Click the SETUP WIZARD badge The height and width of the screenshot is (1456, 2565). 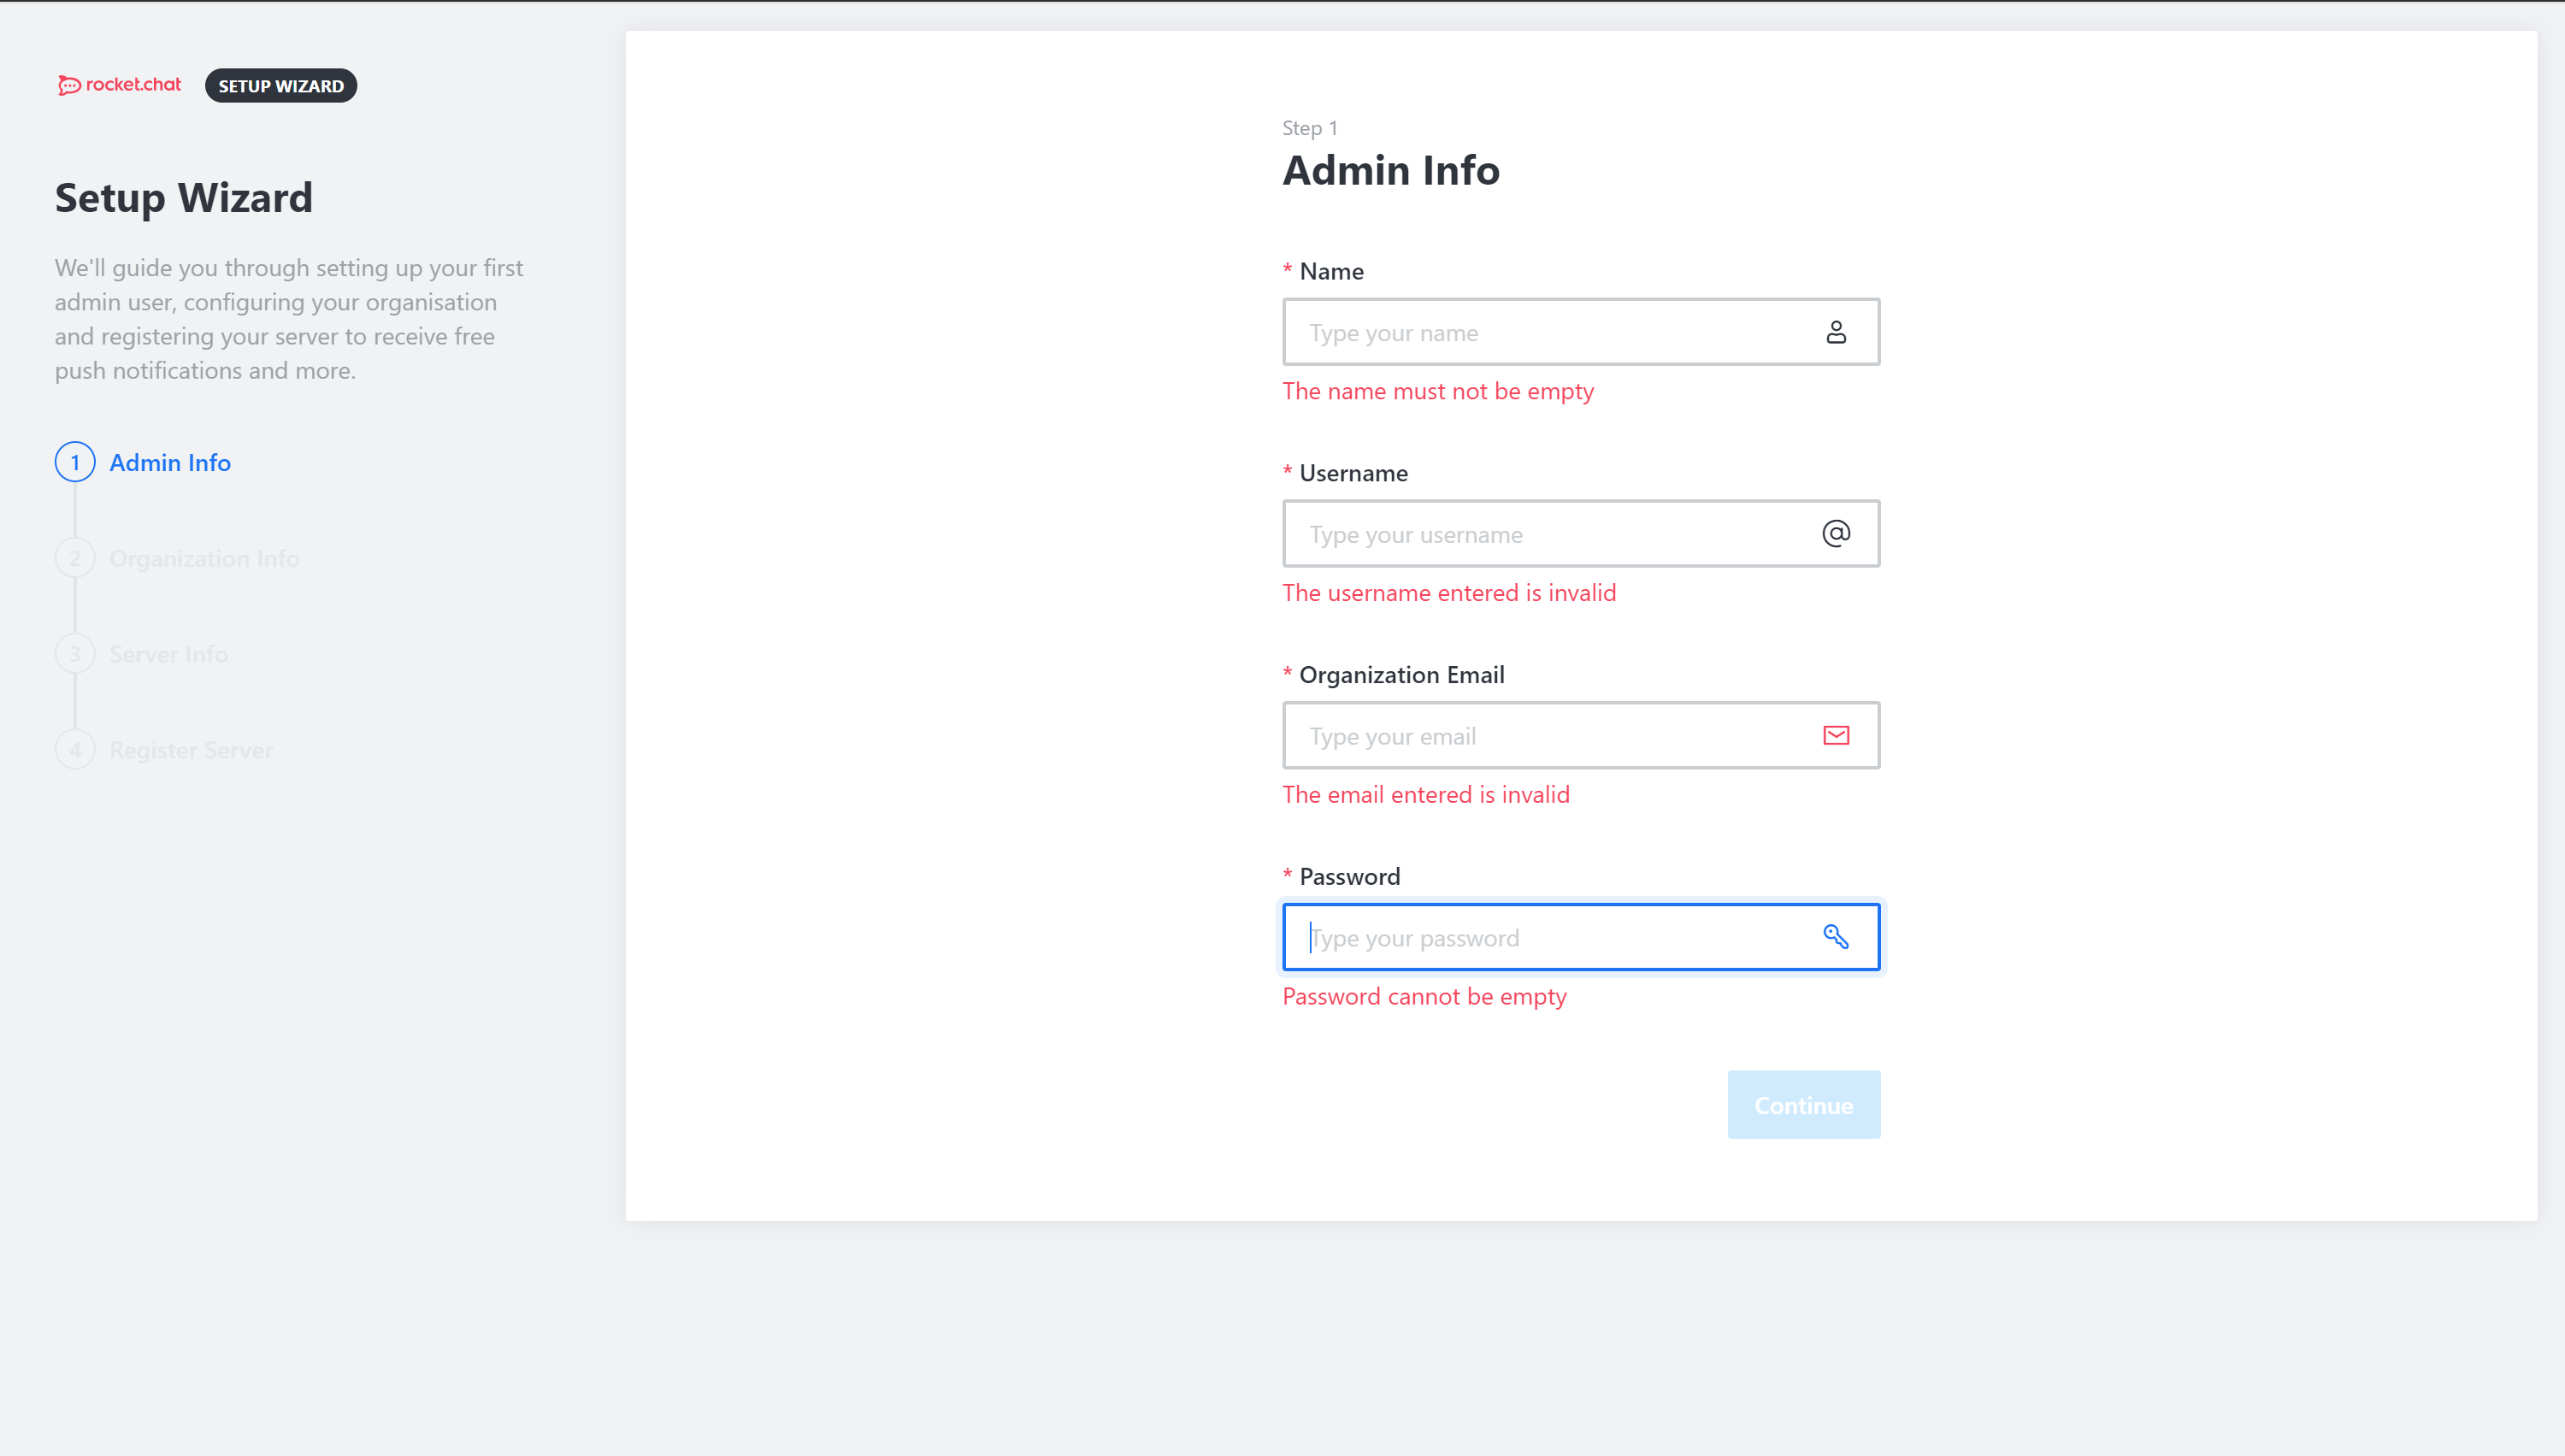click(x=281, y=86)
